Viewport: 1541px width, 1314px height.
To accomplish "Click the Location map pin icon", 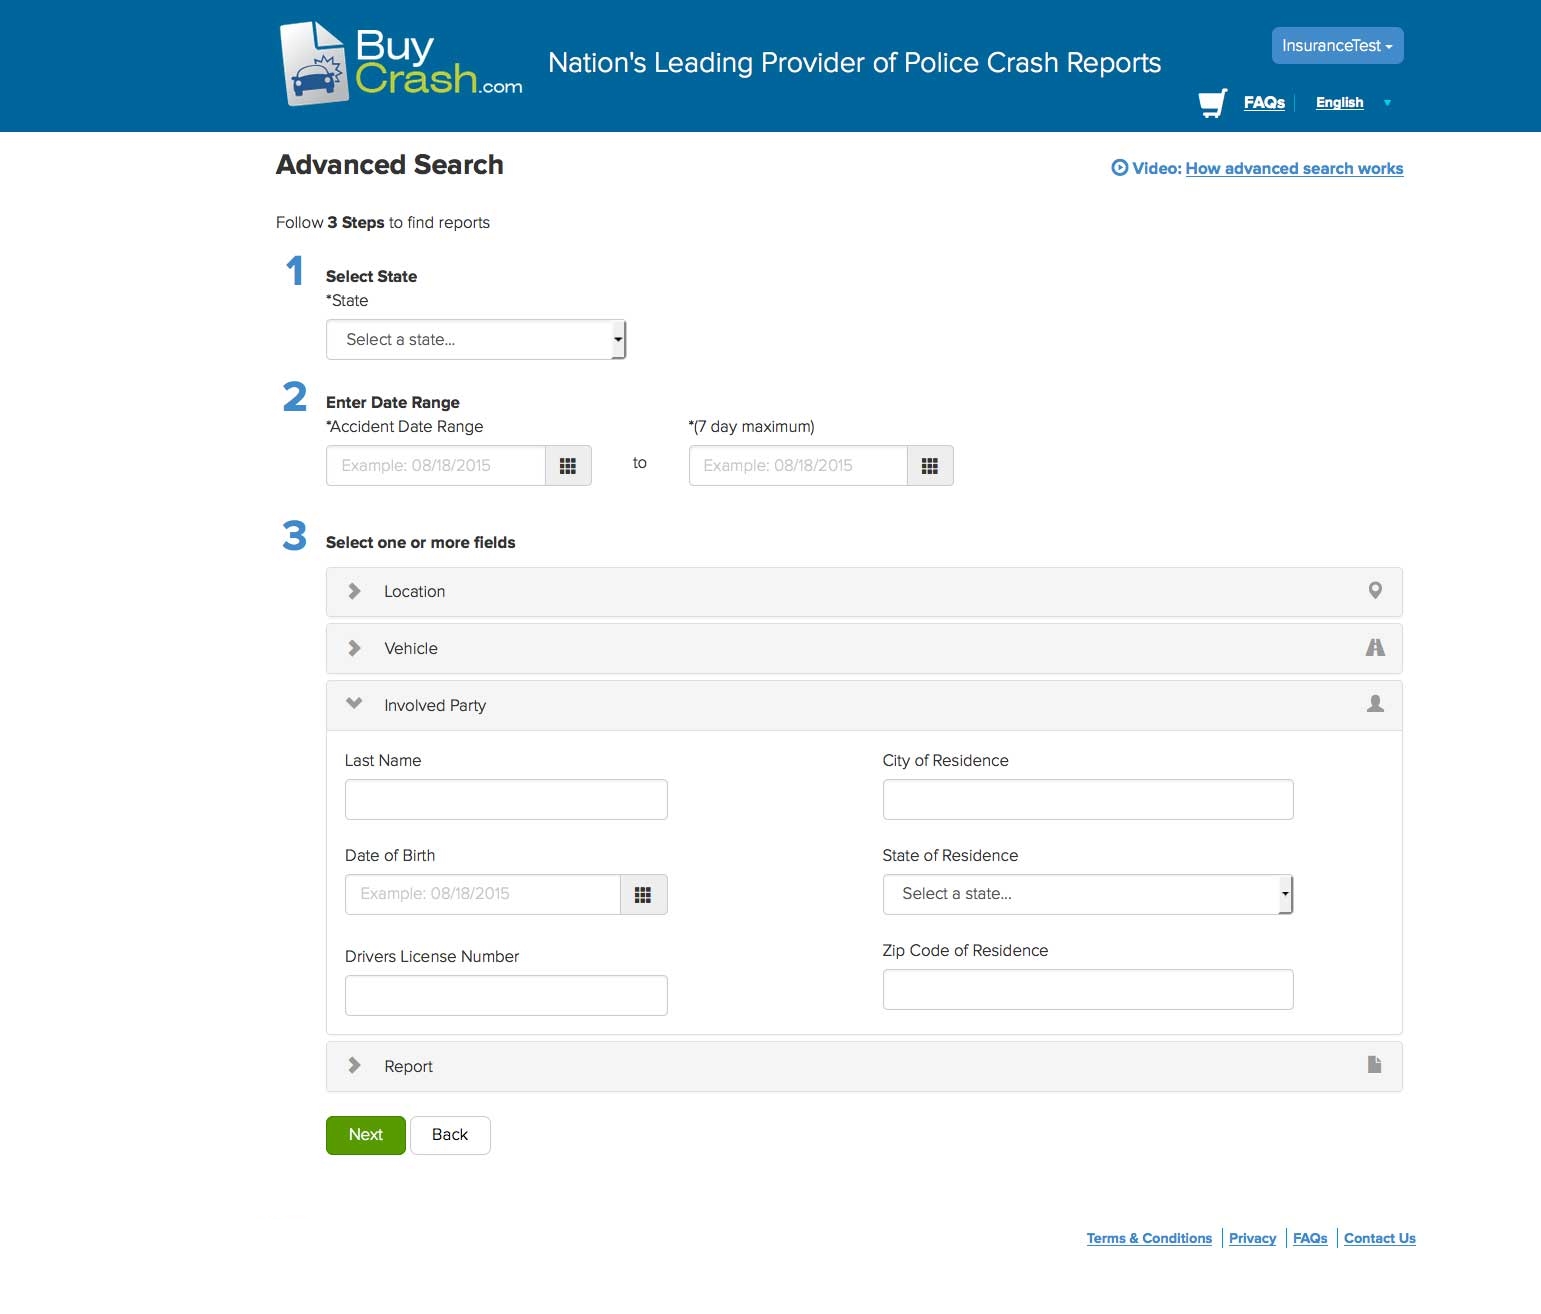I will click(x=1375, y=591).
